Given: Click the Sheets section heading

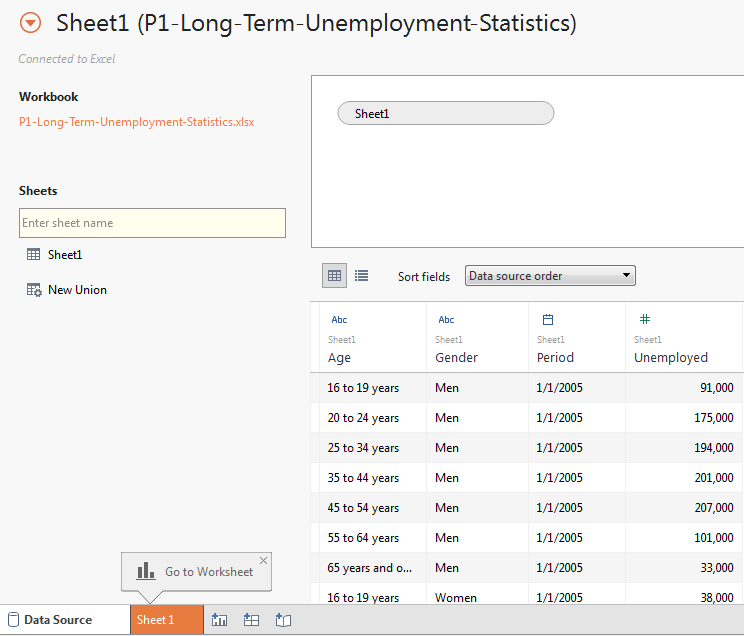Looking at the screenshot, I should tap(38, 191).
